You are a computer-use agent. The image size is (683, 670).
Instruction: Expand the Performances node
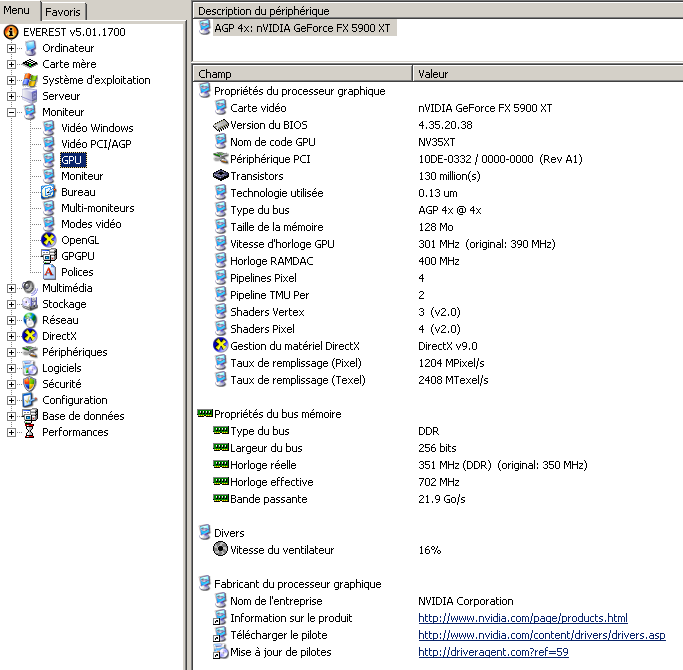(x=11, y=433)
